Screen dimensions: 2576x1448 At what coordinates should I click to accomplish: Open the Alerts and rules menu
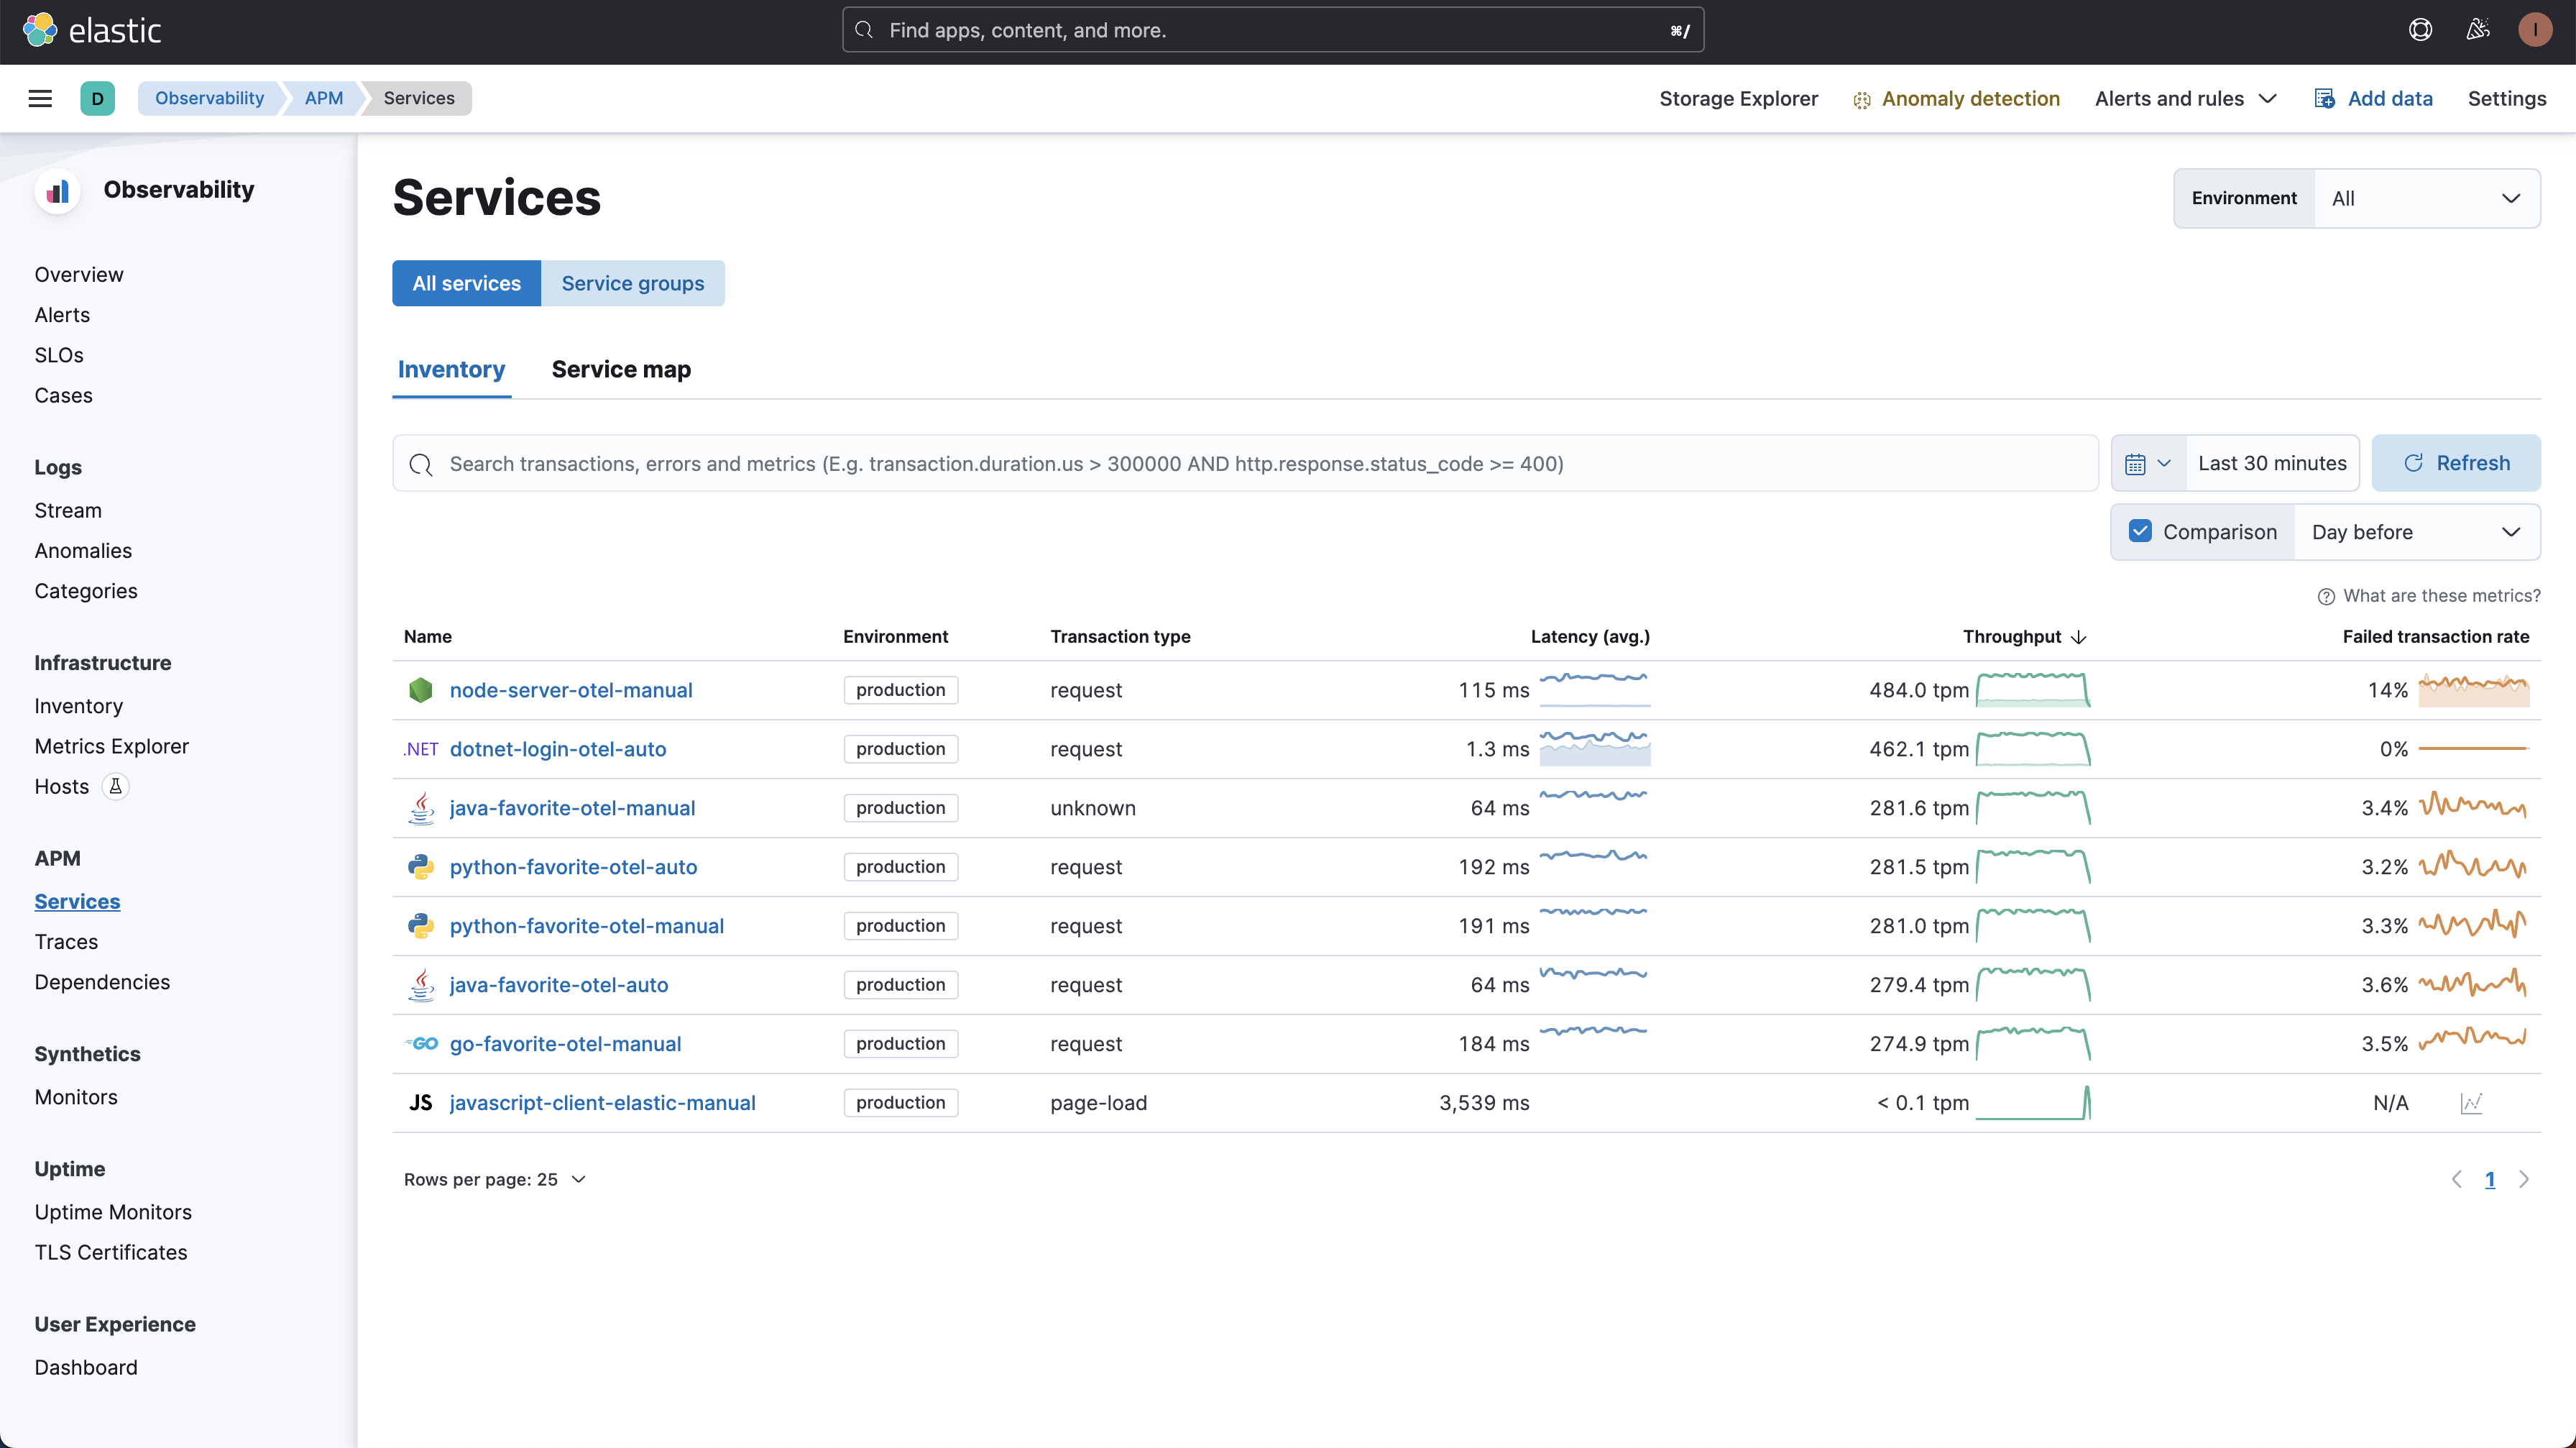pos(2185,98)
